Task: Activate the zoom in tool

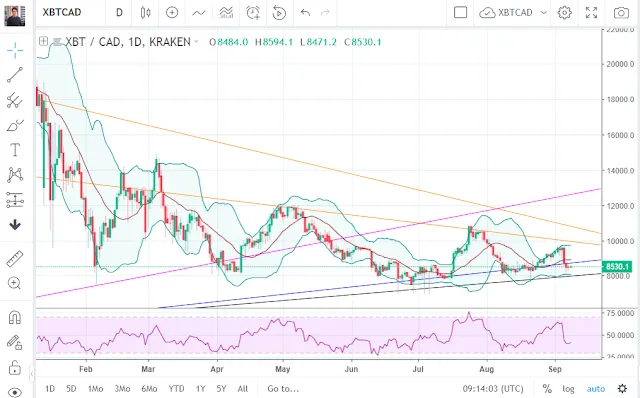Action: coord(15,283)
